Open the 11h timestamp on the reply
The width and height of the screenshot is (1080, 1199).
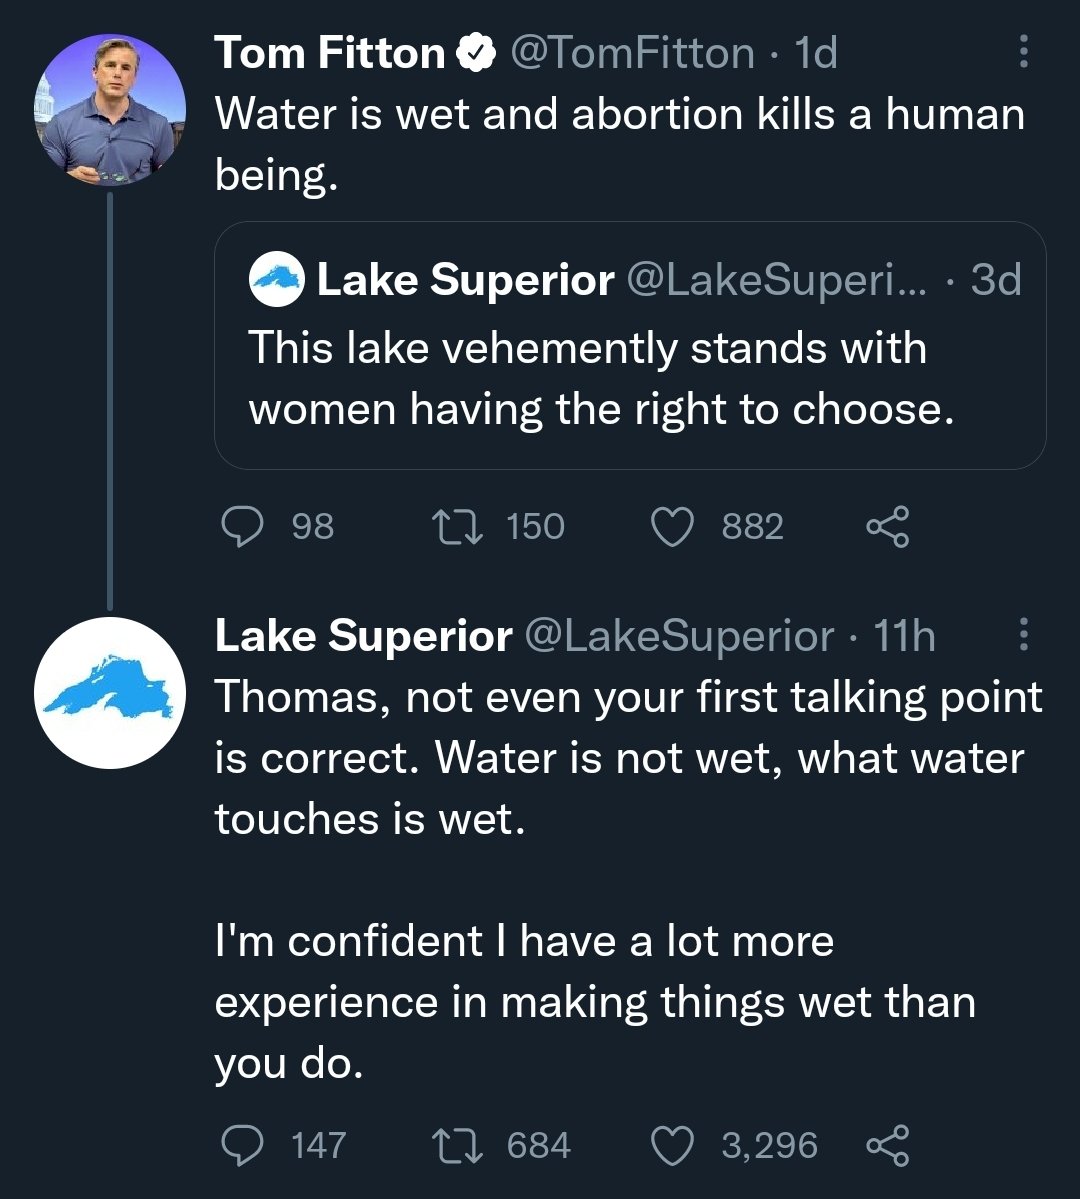(x=905, y=636)
